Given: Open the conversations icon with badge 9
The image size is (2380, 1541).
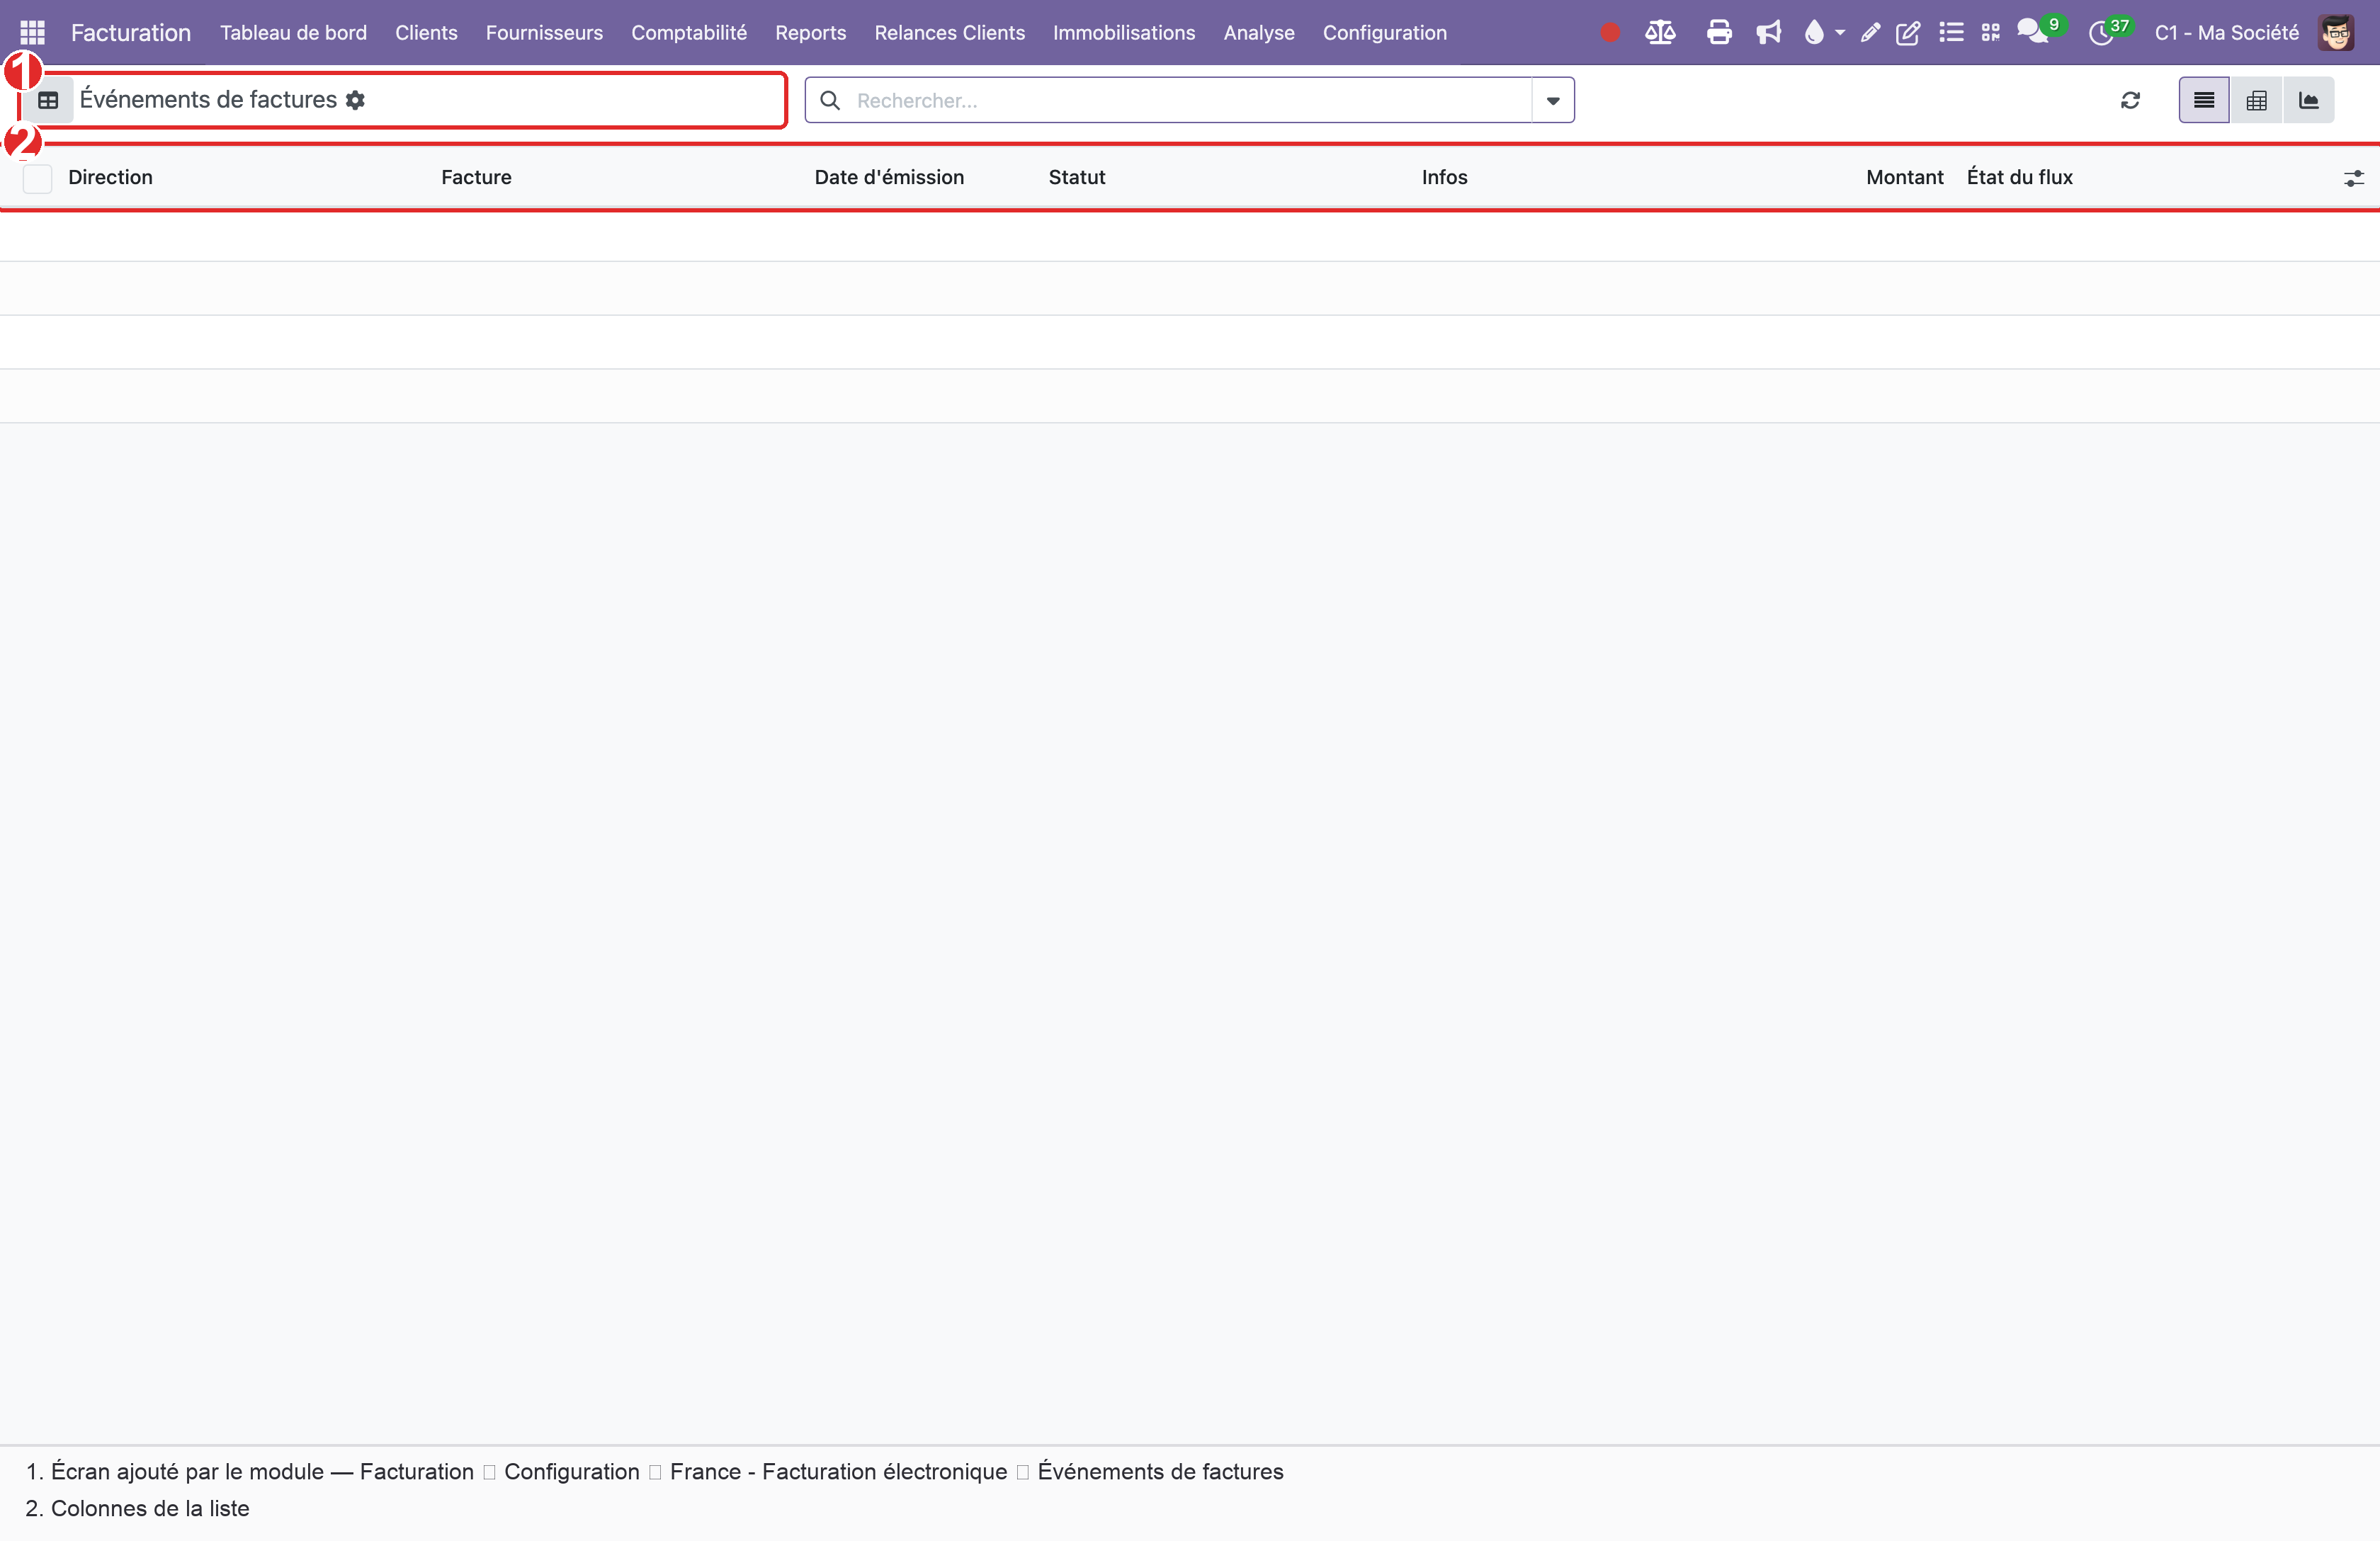Looking at the screenshot, I should coord(2036,31).
